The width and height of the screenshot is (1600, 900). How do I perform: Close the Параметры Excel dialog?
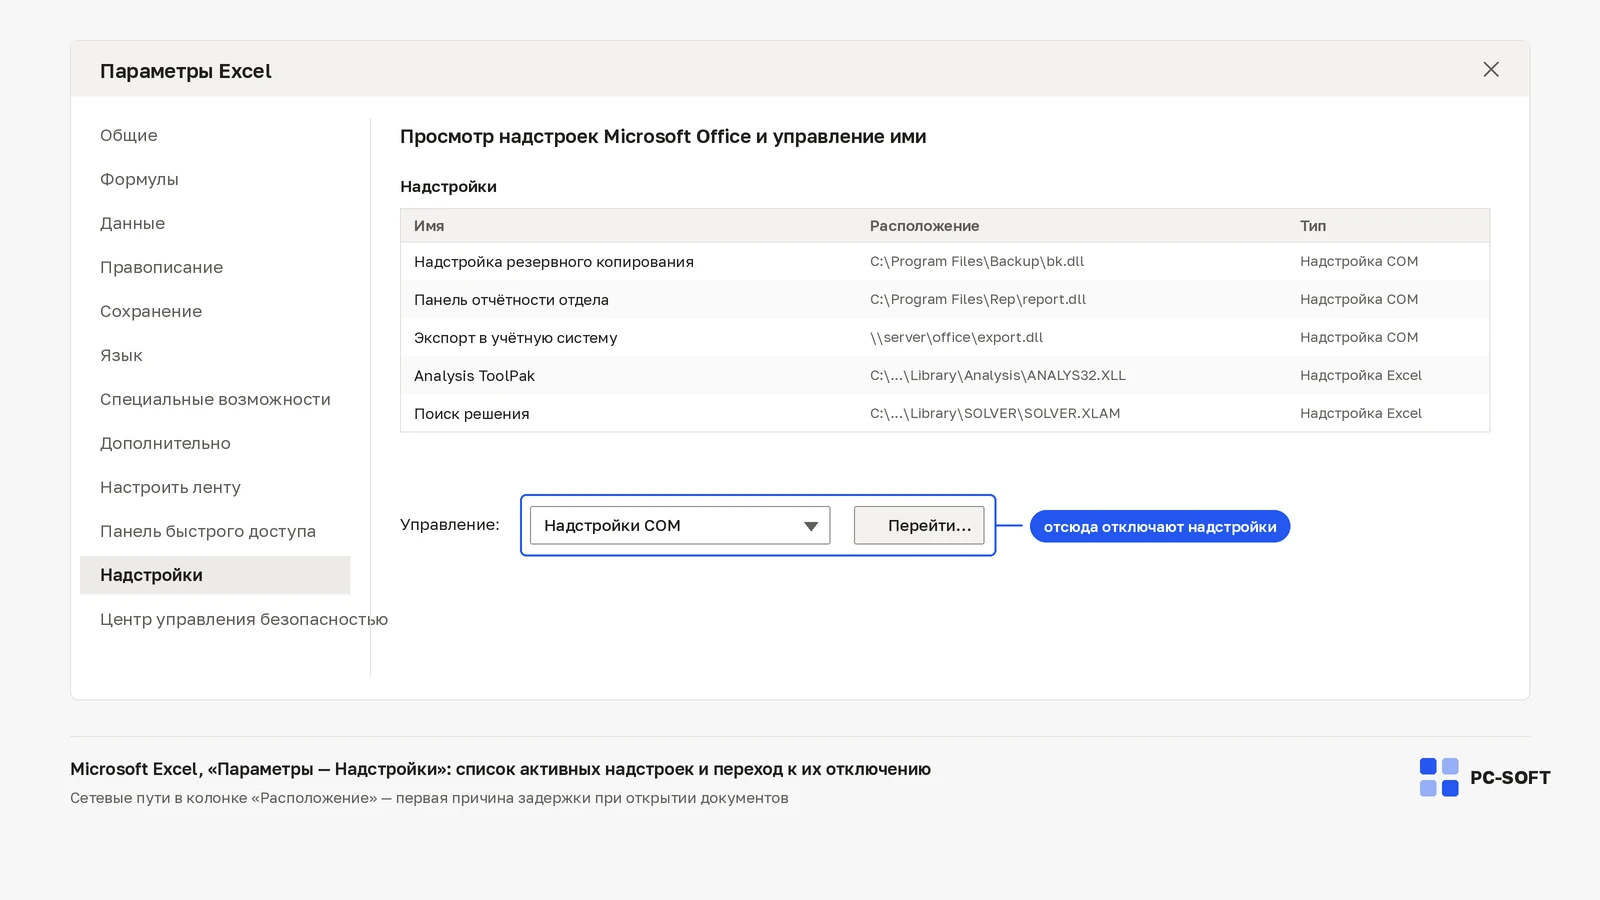(1490, 70)
